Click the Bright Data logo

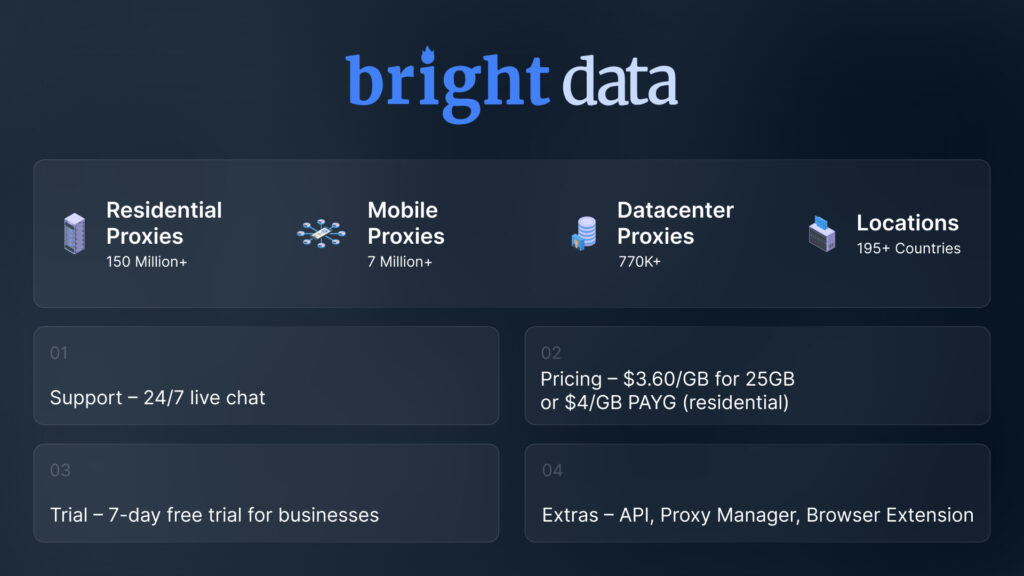coord(512,83)
